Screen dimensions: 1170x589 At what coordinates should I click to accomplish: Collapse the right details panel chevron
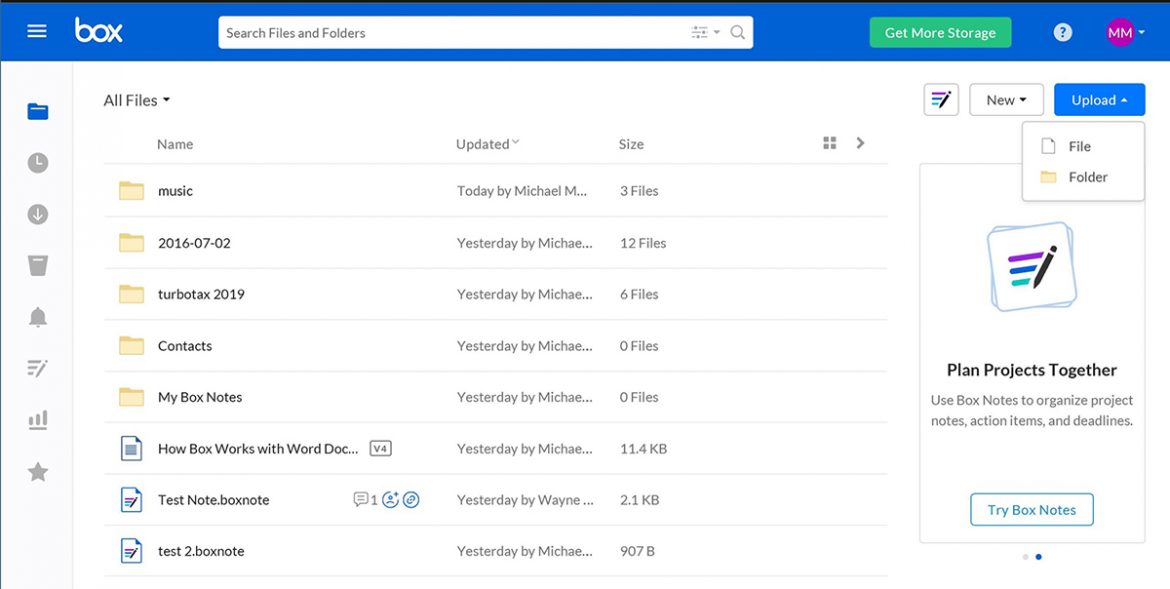(860, 142)
